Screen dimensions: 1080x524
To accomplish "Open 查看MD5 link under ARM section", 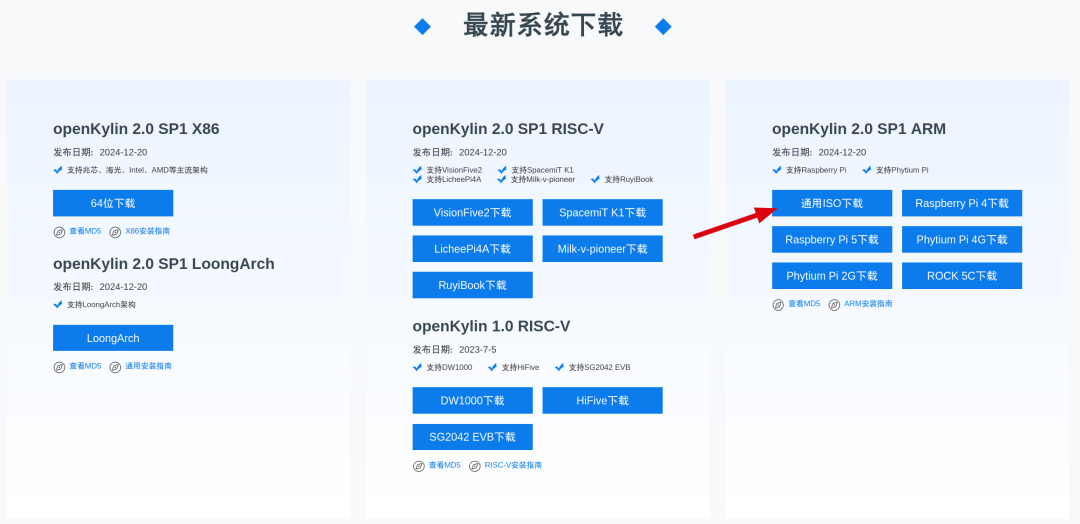I will 804,304.
